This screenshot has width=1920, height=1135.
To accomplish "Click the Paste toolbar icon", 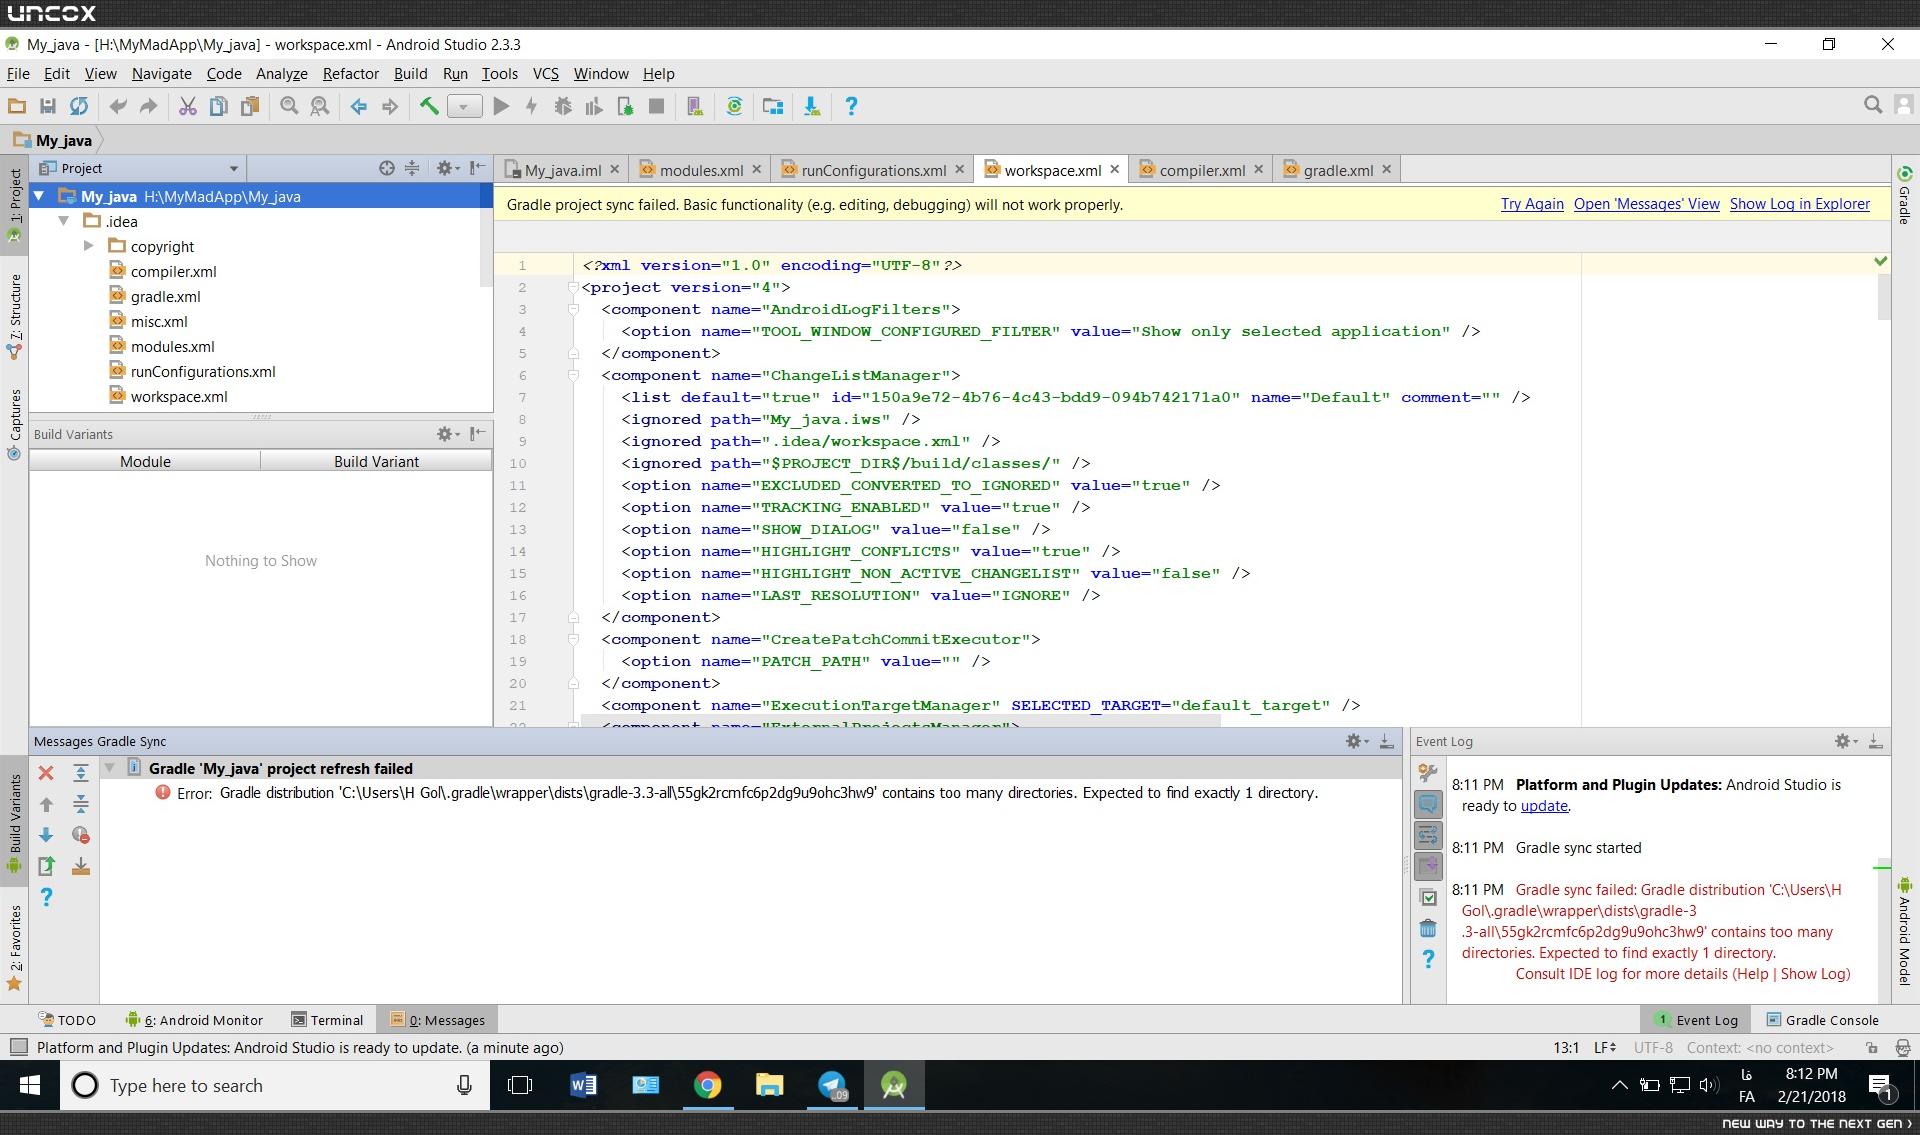I will point(250,106).
